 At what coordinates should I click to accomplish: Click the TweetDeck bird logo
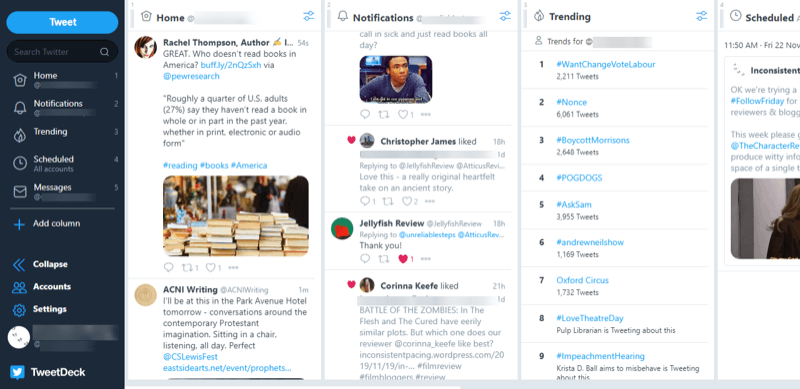(17, 372)
